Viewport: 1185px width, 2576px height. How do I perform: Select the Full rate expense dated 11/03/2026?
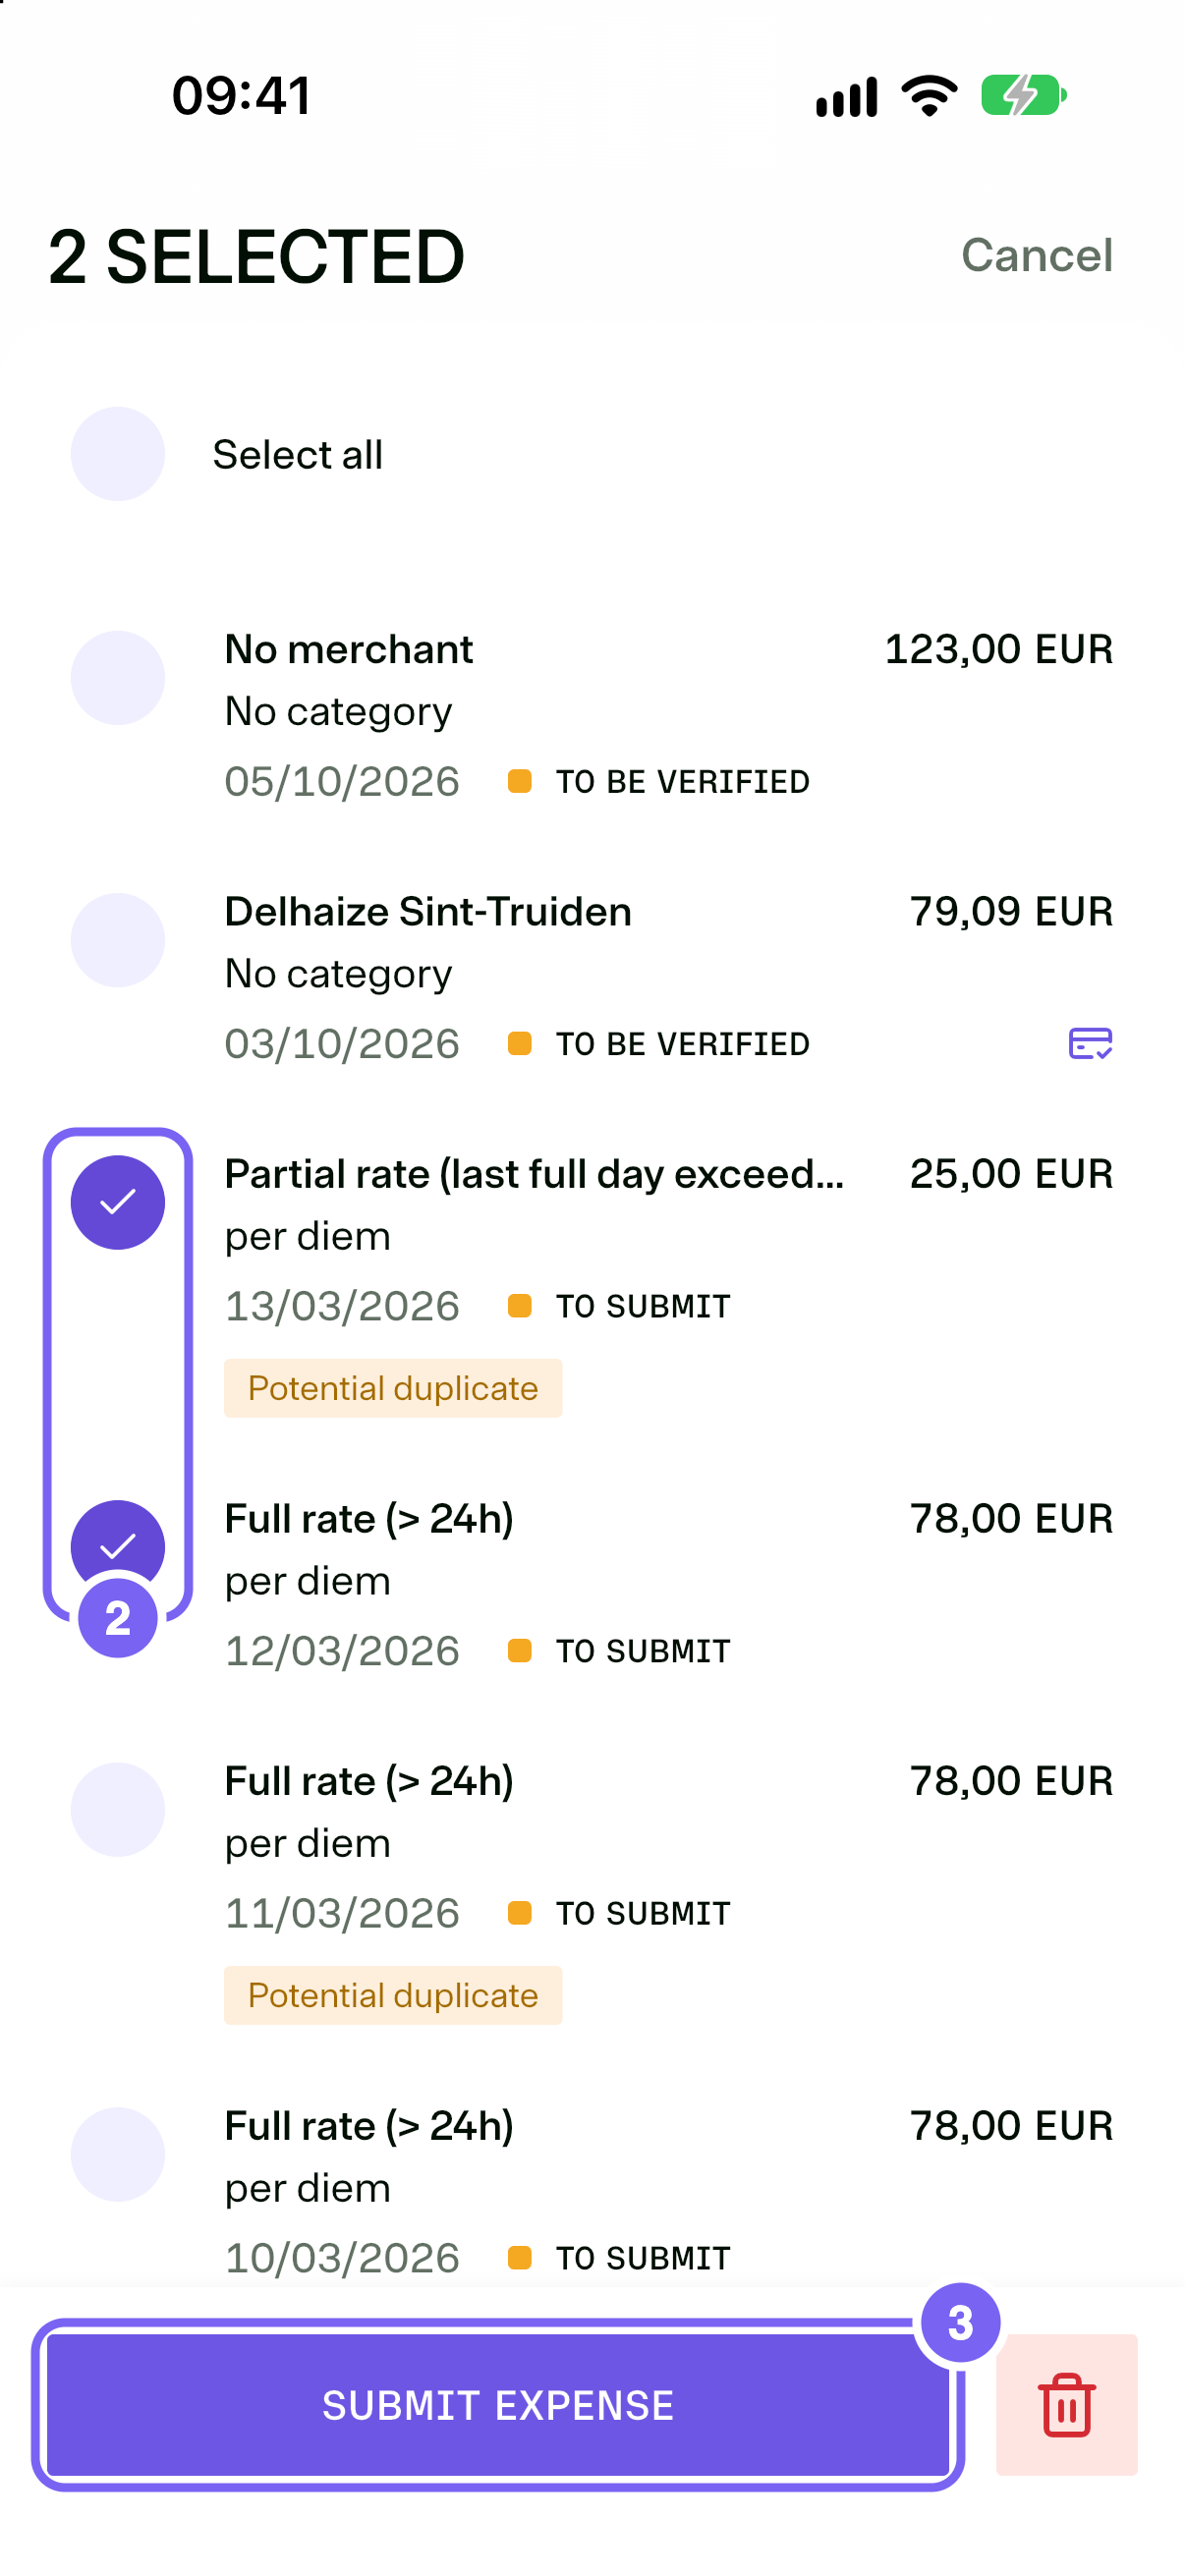click(x=118, y=1809)
